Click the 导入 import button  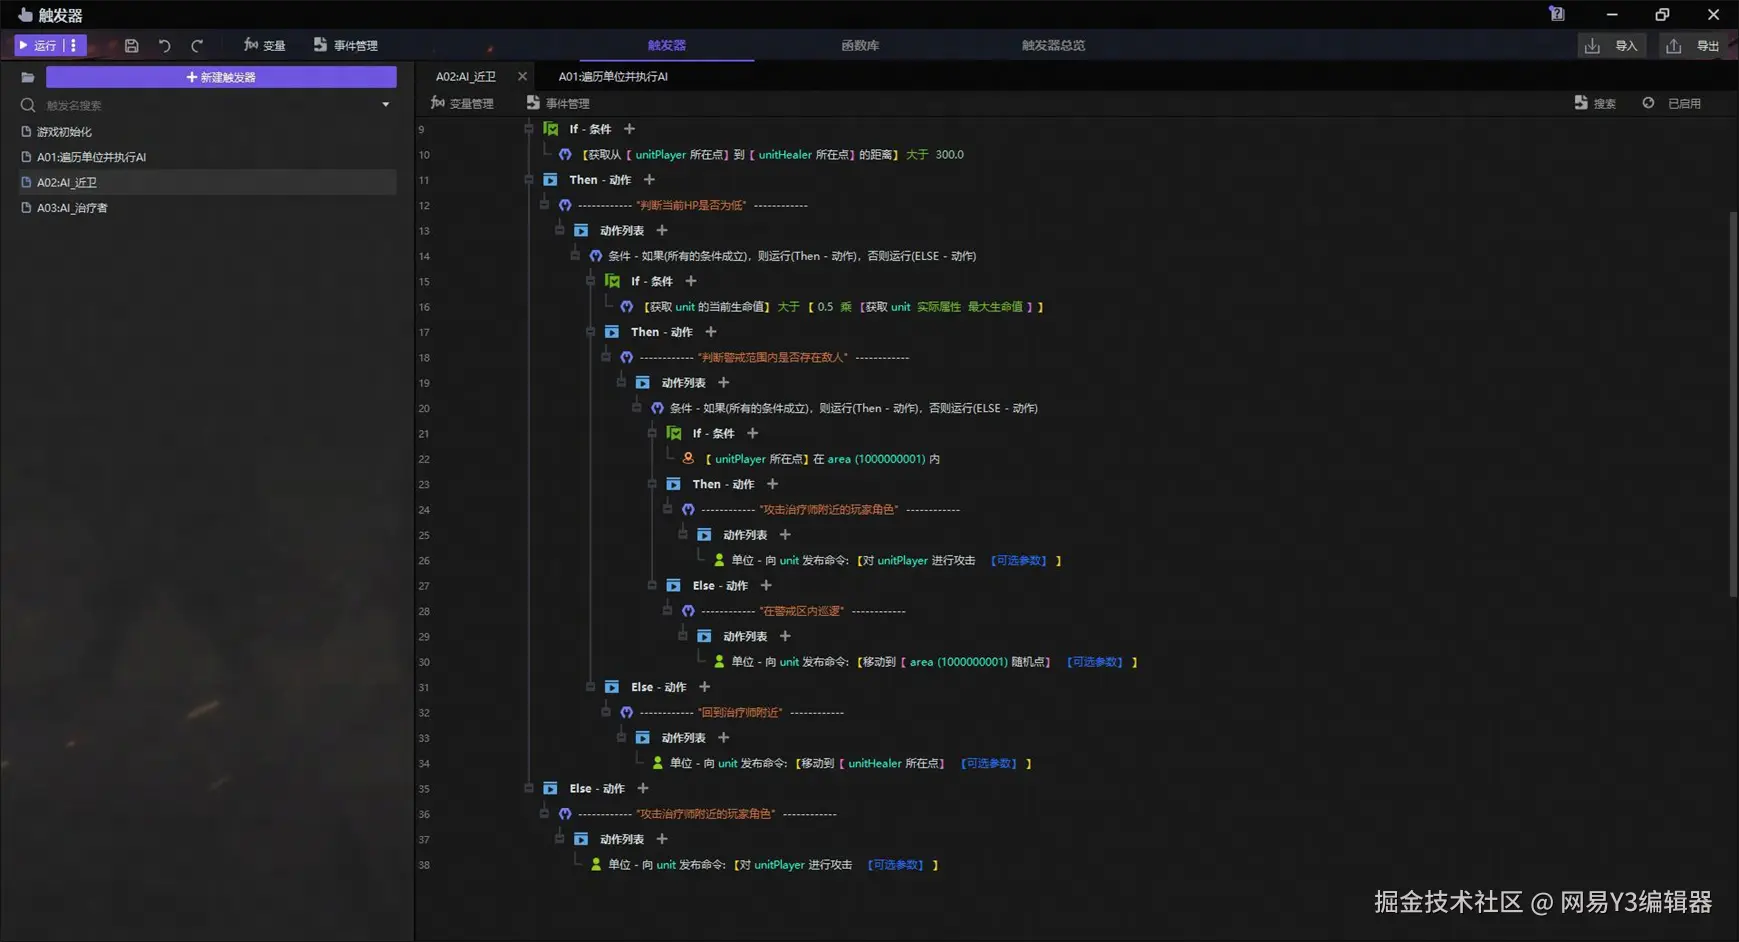click(x=1612, y=46)
